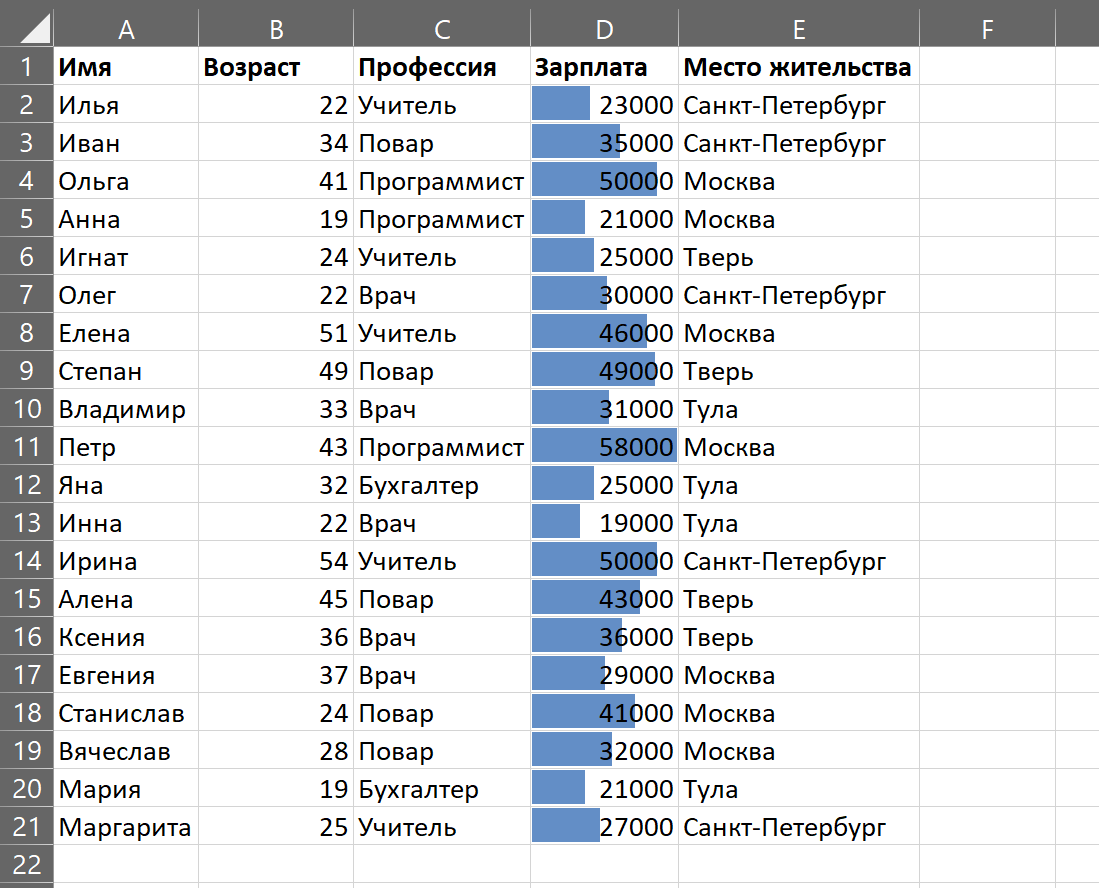The width and height of the screenshot is (1099, 888).
Task: Select Бухгалтер cell in row 12
Action: 441,485
